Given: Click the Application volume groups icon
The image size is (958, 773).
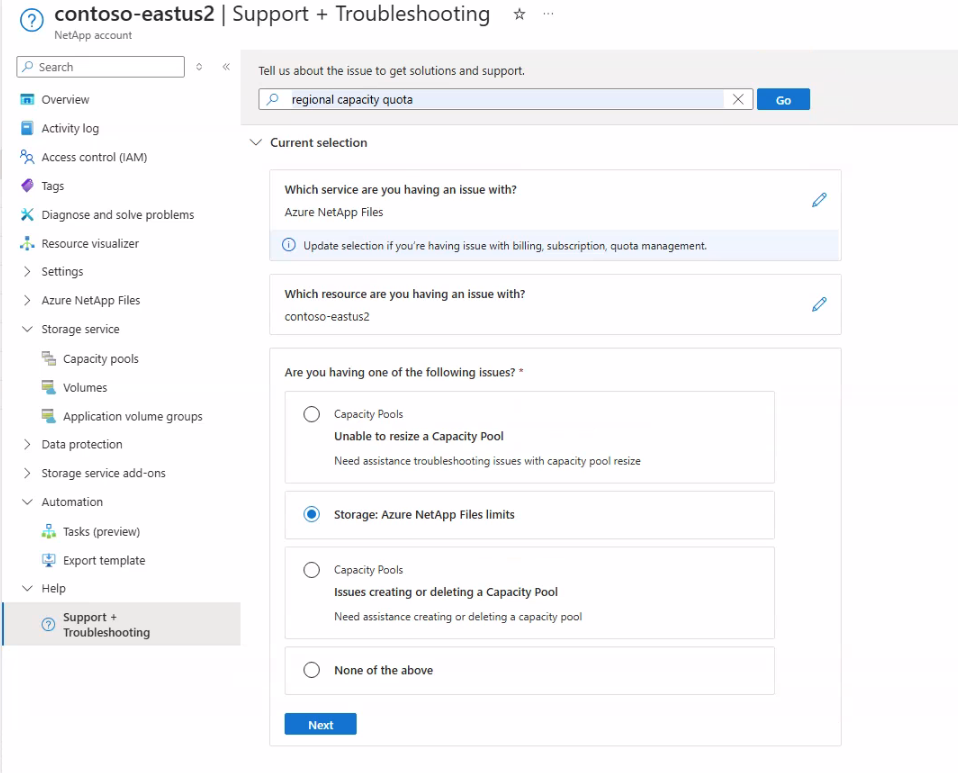Looking at the screenshot, I should (x=49, y=416).
